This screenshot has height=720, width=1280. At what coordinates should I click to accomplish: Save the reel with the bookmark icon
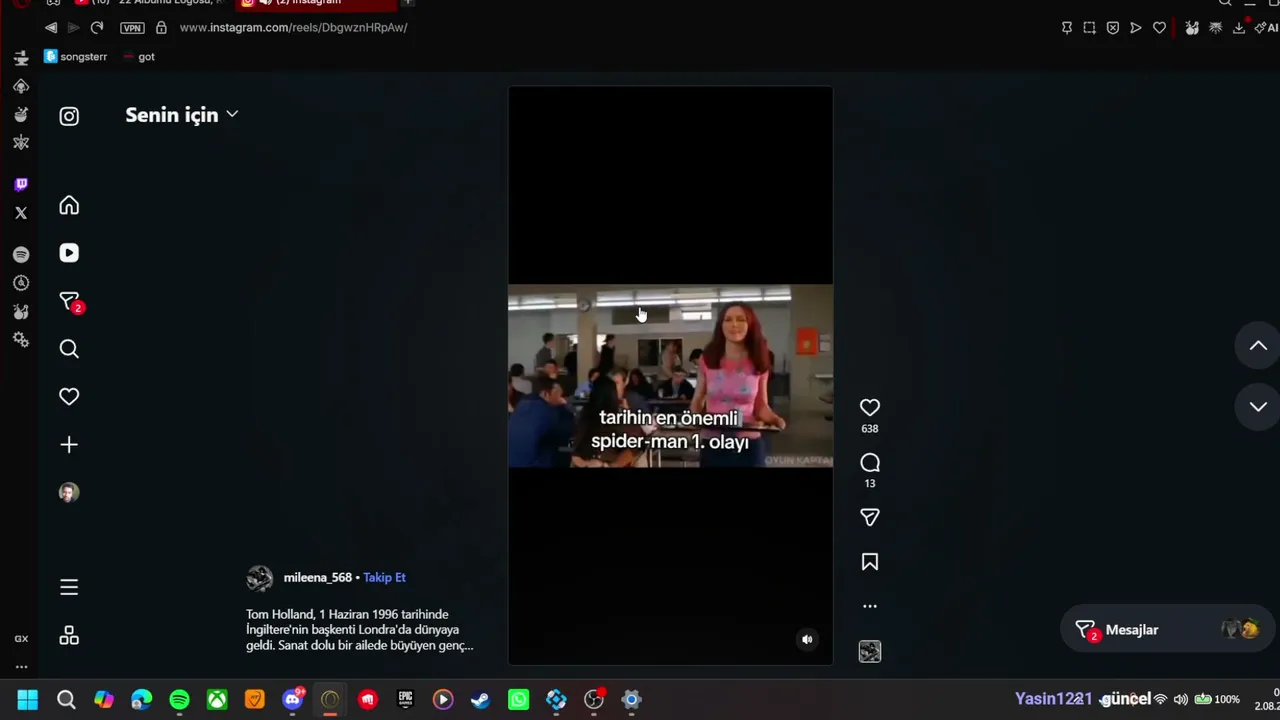pos(870,562)
